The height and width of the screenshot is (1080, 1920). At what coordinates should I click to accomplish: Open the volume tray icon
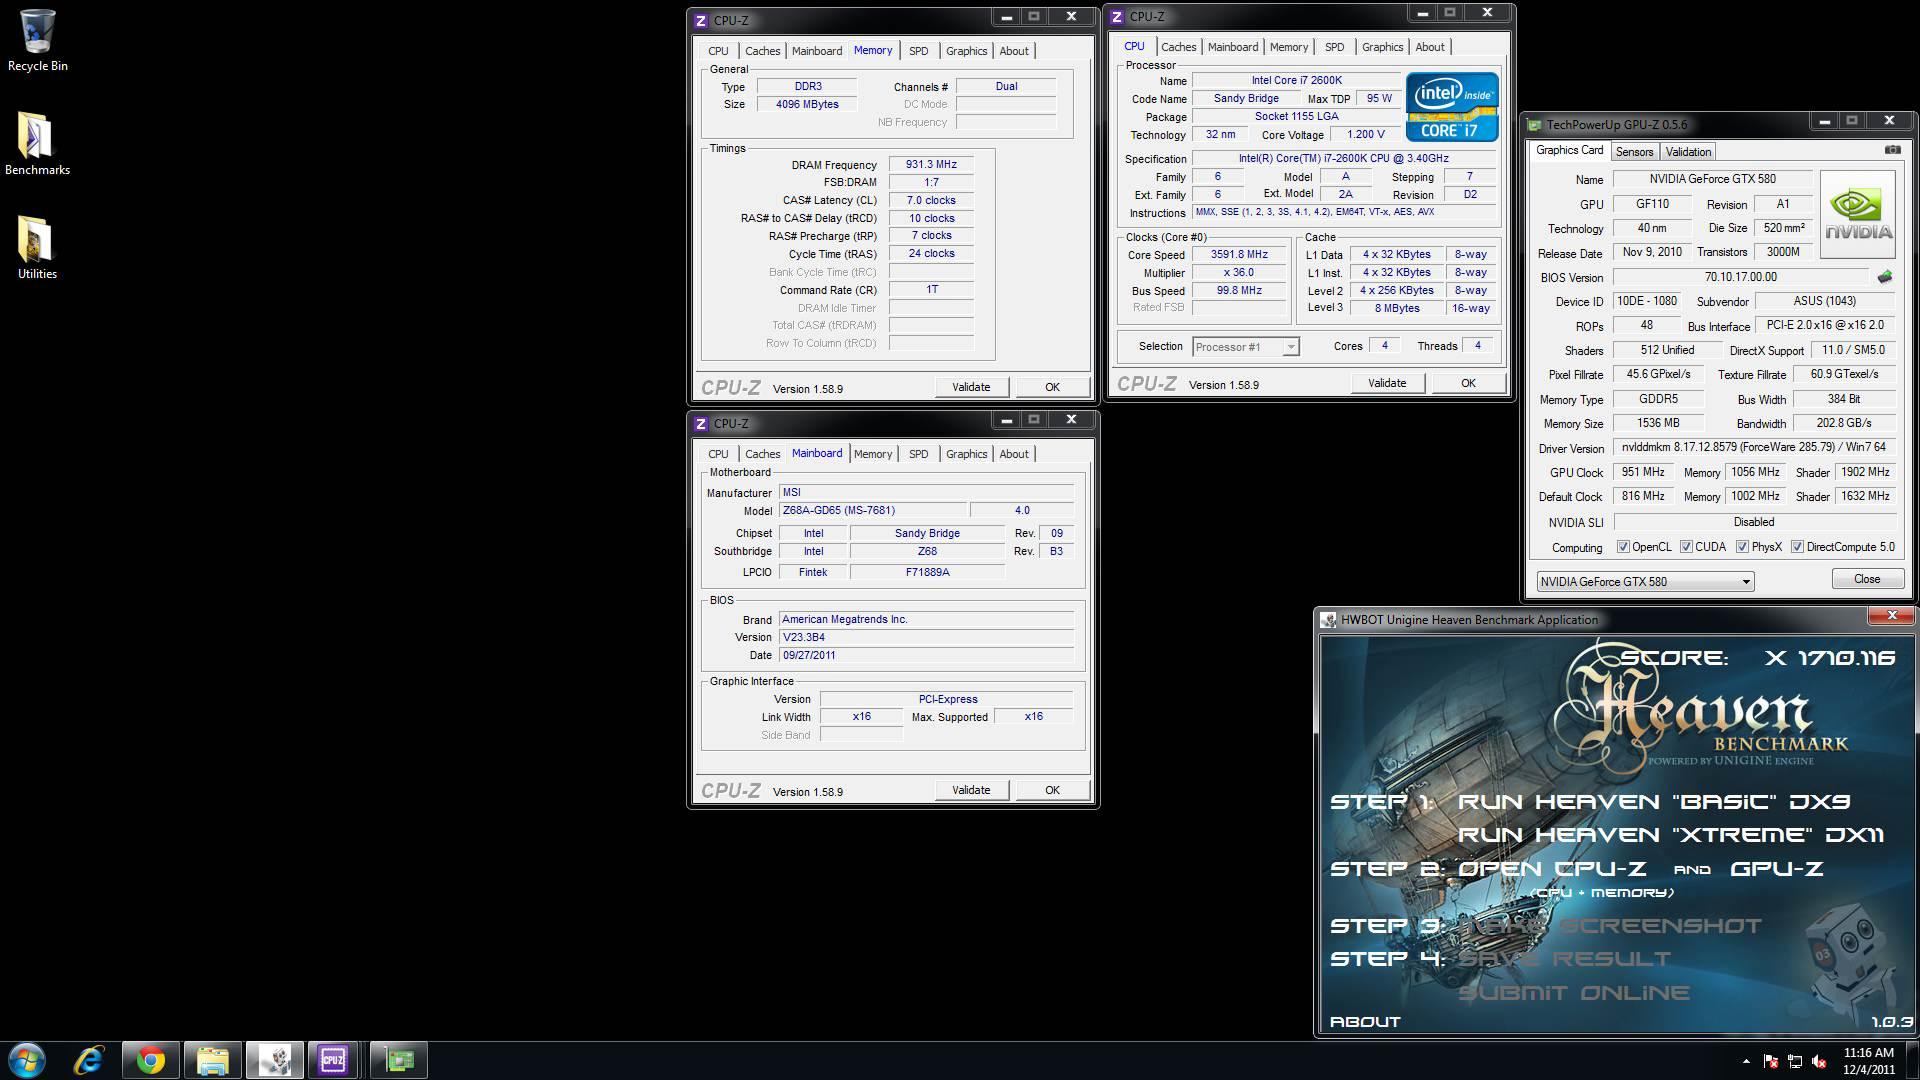(x=1819, y=1061)
